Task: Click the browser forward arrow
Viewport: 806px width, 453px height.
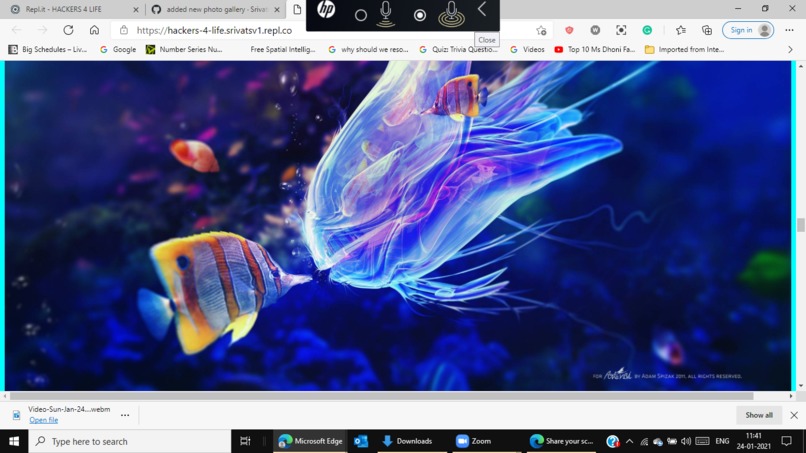Action: pyautogui.click(x=42, y=30)
